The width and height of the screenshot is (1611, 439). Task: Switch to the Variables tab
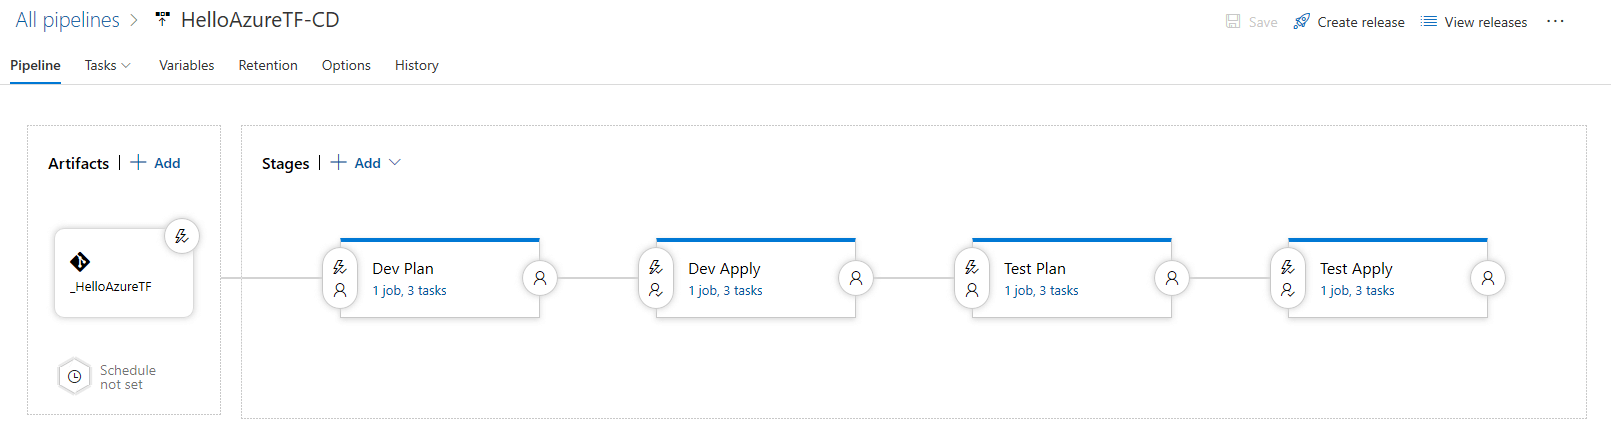pos(187,65)
